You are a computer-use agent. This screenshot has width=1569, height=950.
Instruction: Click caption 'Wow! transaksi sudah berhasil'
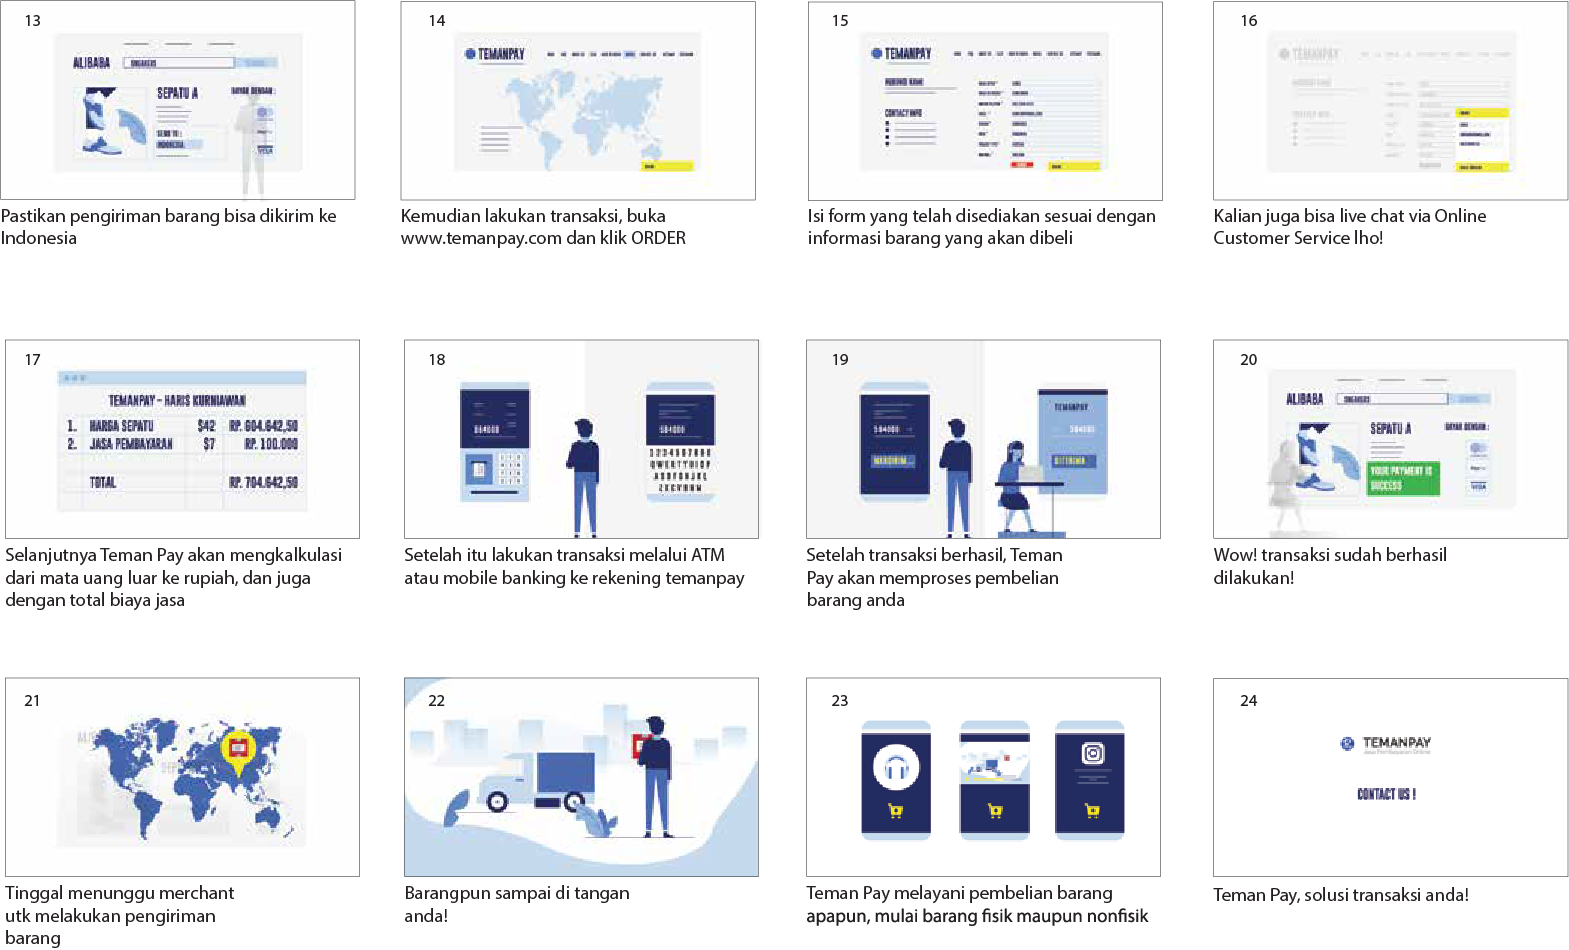point(1330,555)
